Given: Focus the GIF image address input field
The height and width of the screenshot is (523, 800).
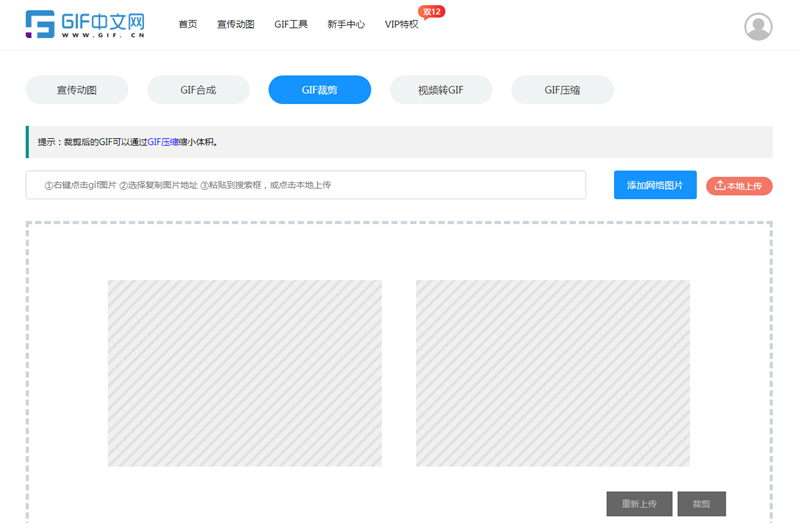Looking at the screenshot, I should coord(305,185).
